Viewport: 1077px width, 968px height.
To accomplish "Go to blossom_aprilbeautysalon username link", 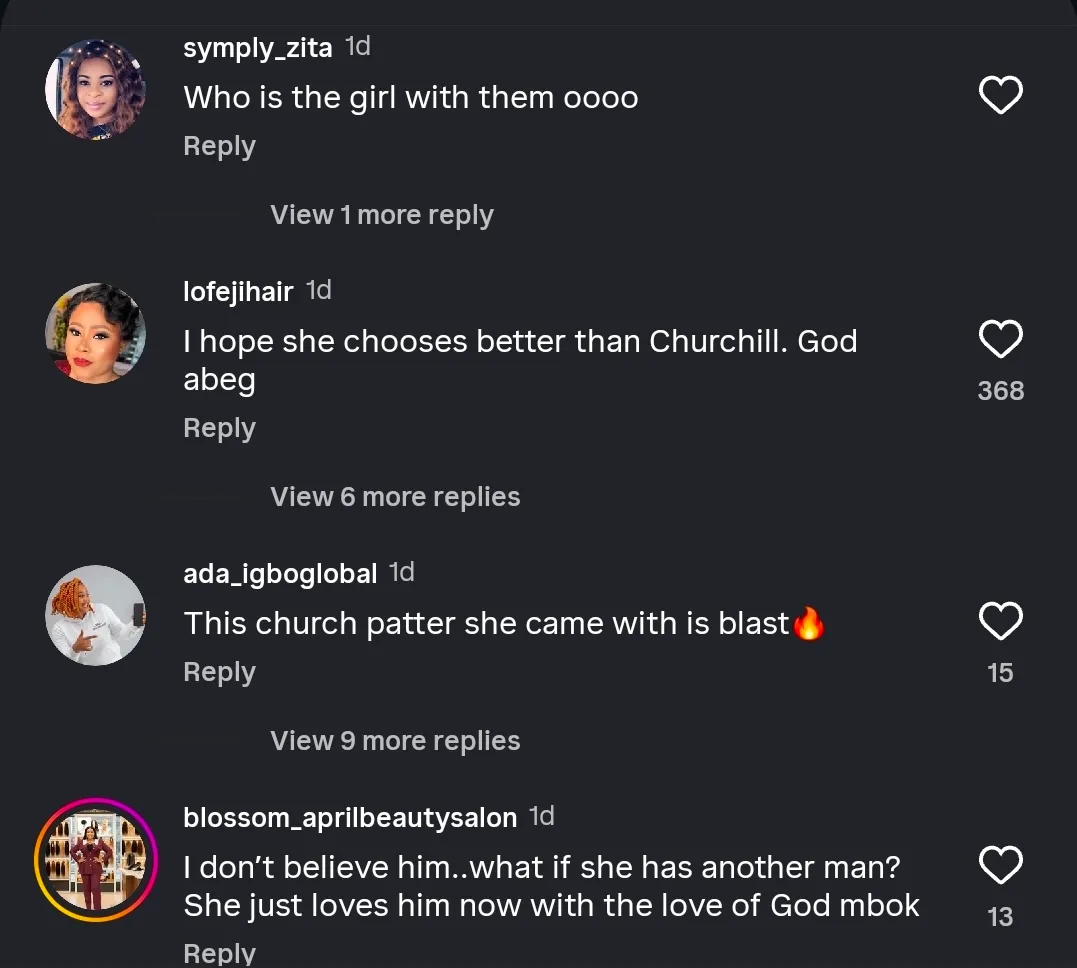I will (x=350, y=818).
